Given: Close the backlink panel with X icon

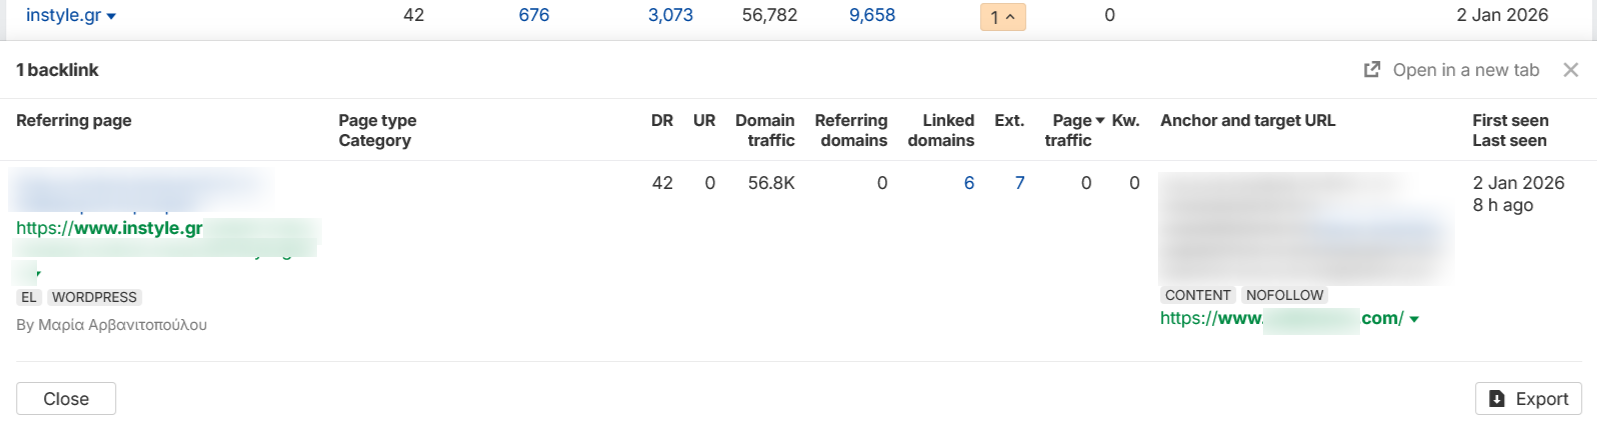Looking at the screenshot, I should (x=1571, y=70).
